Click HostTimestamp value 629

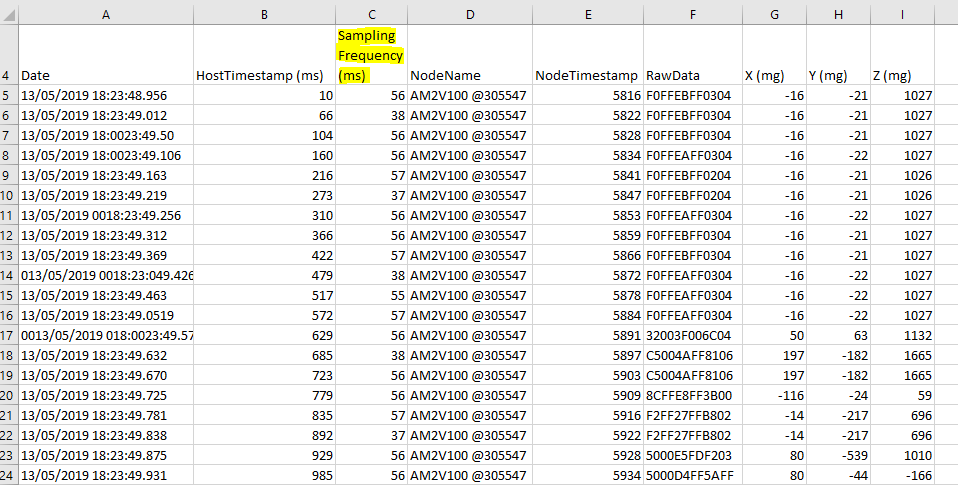tap(265, 335)
